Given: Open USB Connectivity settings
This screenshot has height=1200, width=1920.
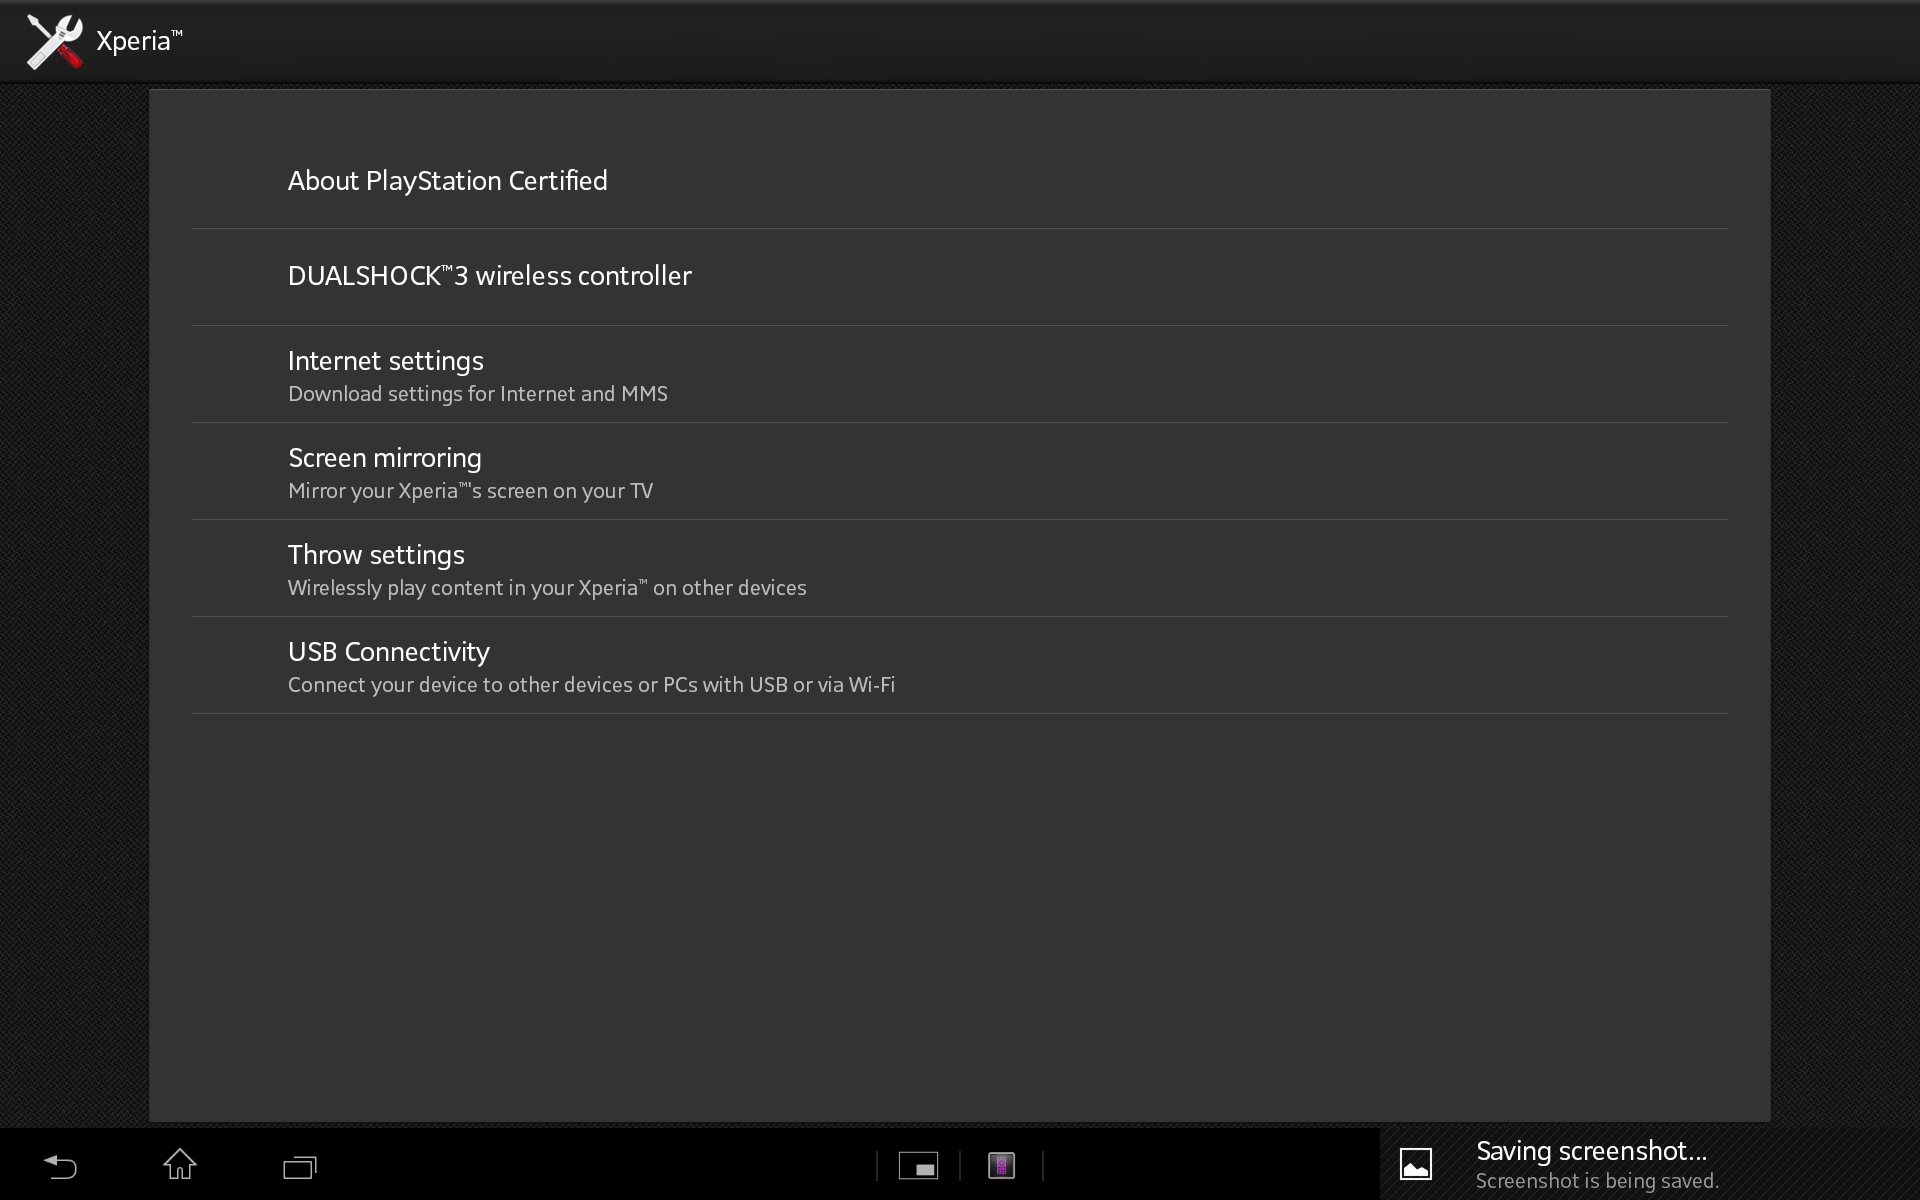Looking at the screenshot, I should click(x=959, y=666).
